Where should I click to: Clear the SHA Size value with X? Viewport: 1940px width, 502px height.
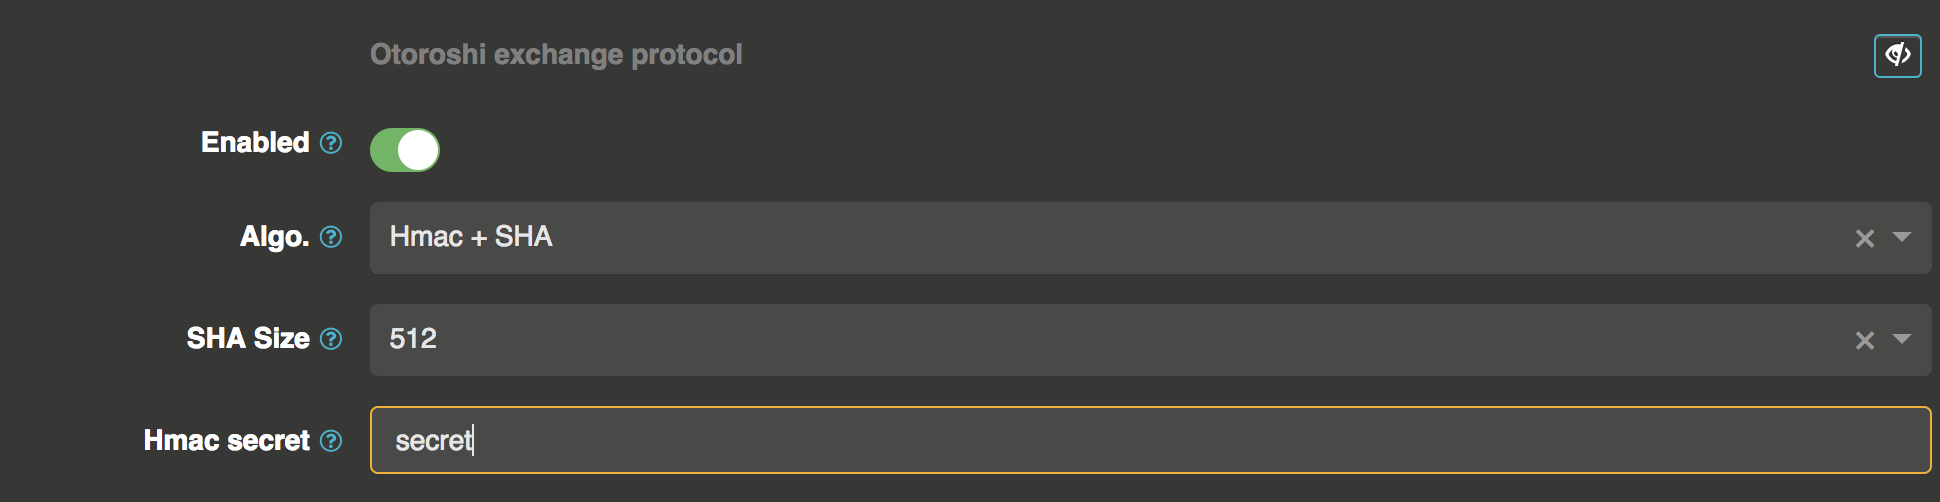[x=1864, y=340]
